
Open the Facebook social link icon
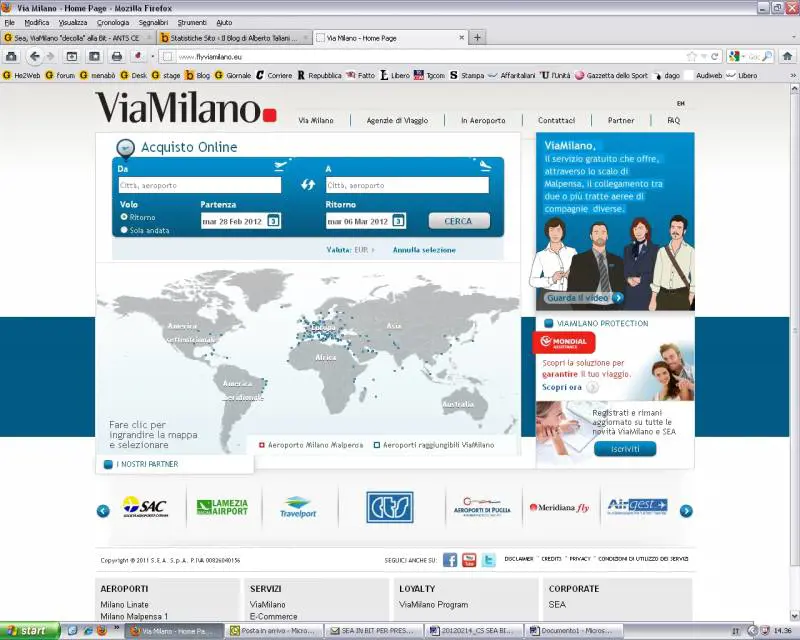[x=450, y=560]
